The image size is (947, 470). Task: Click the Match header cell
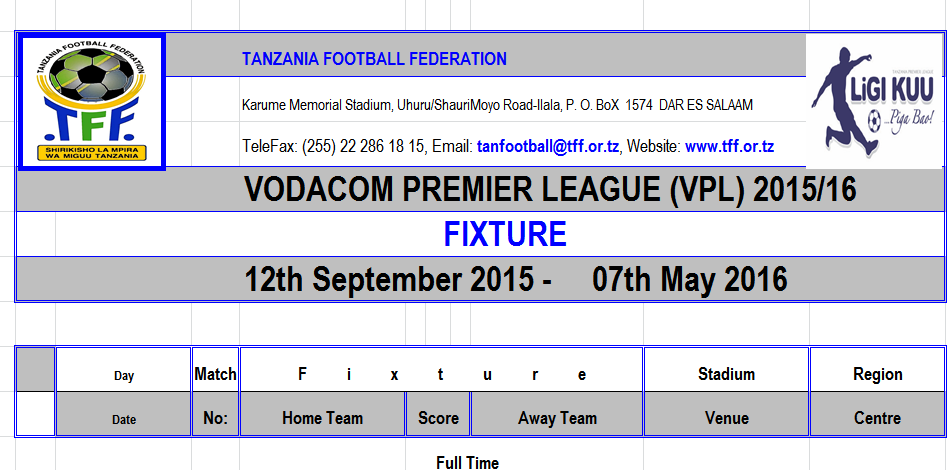[215, 375]
